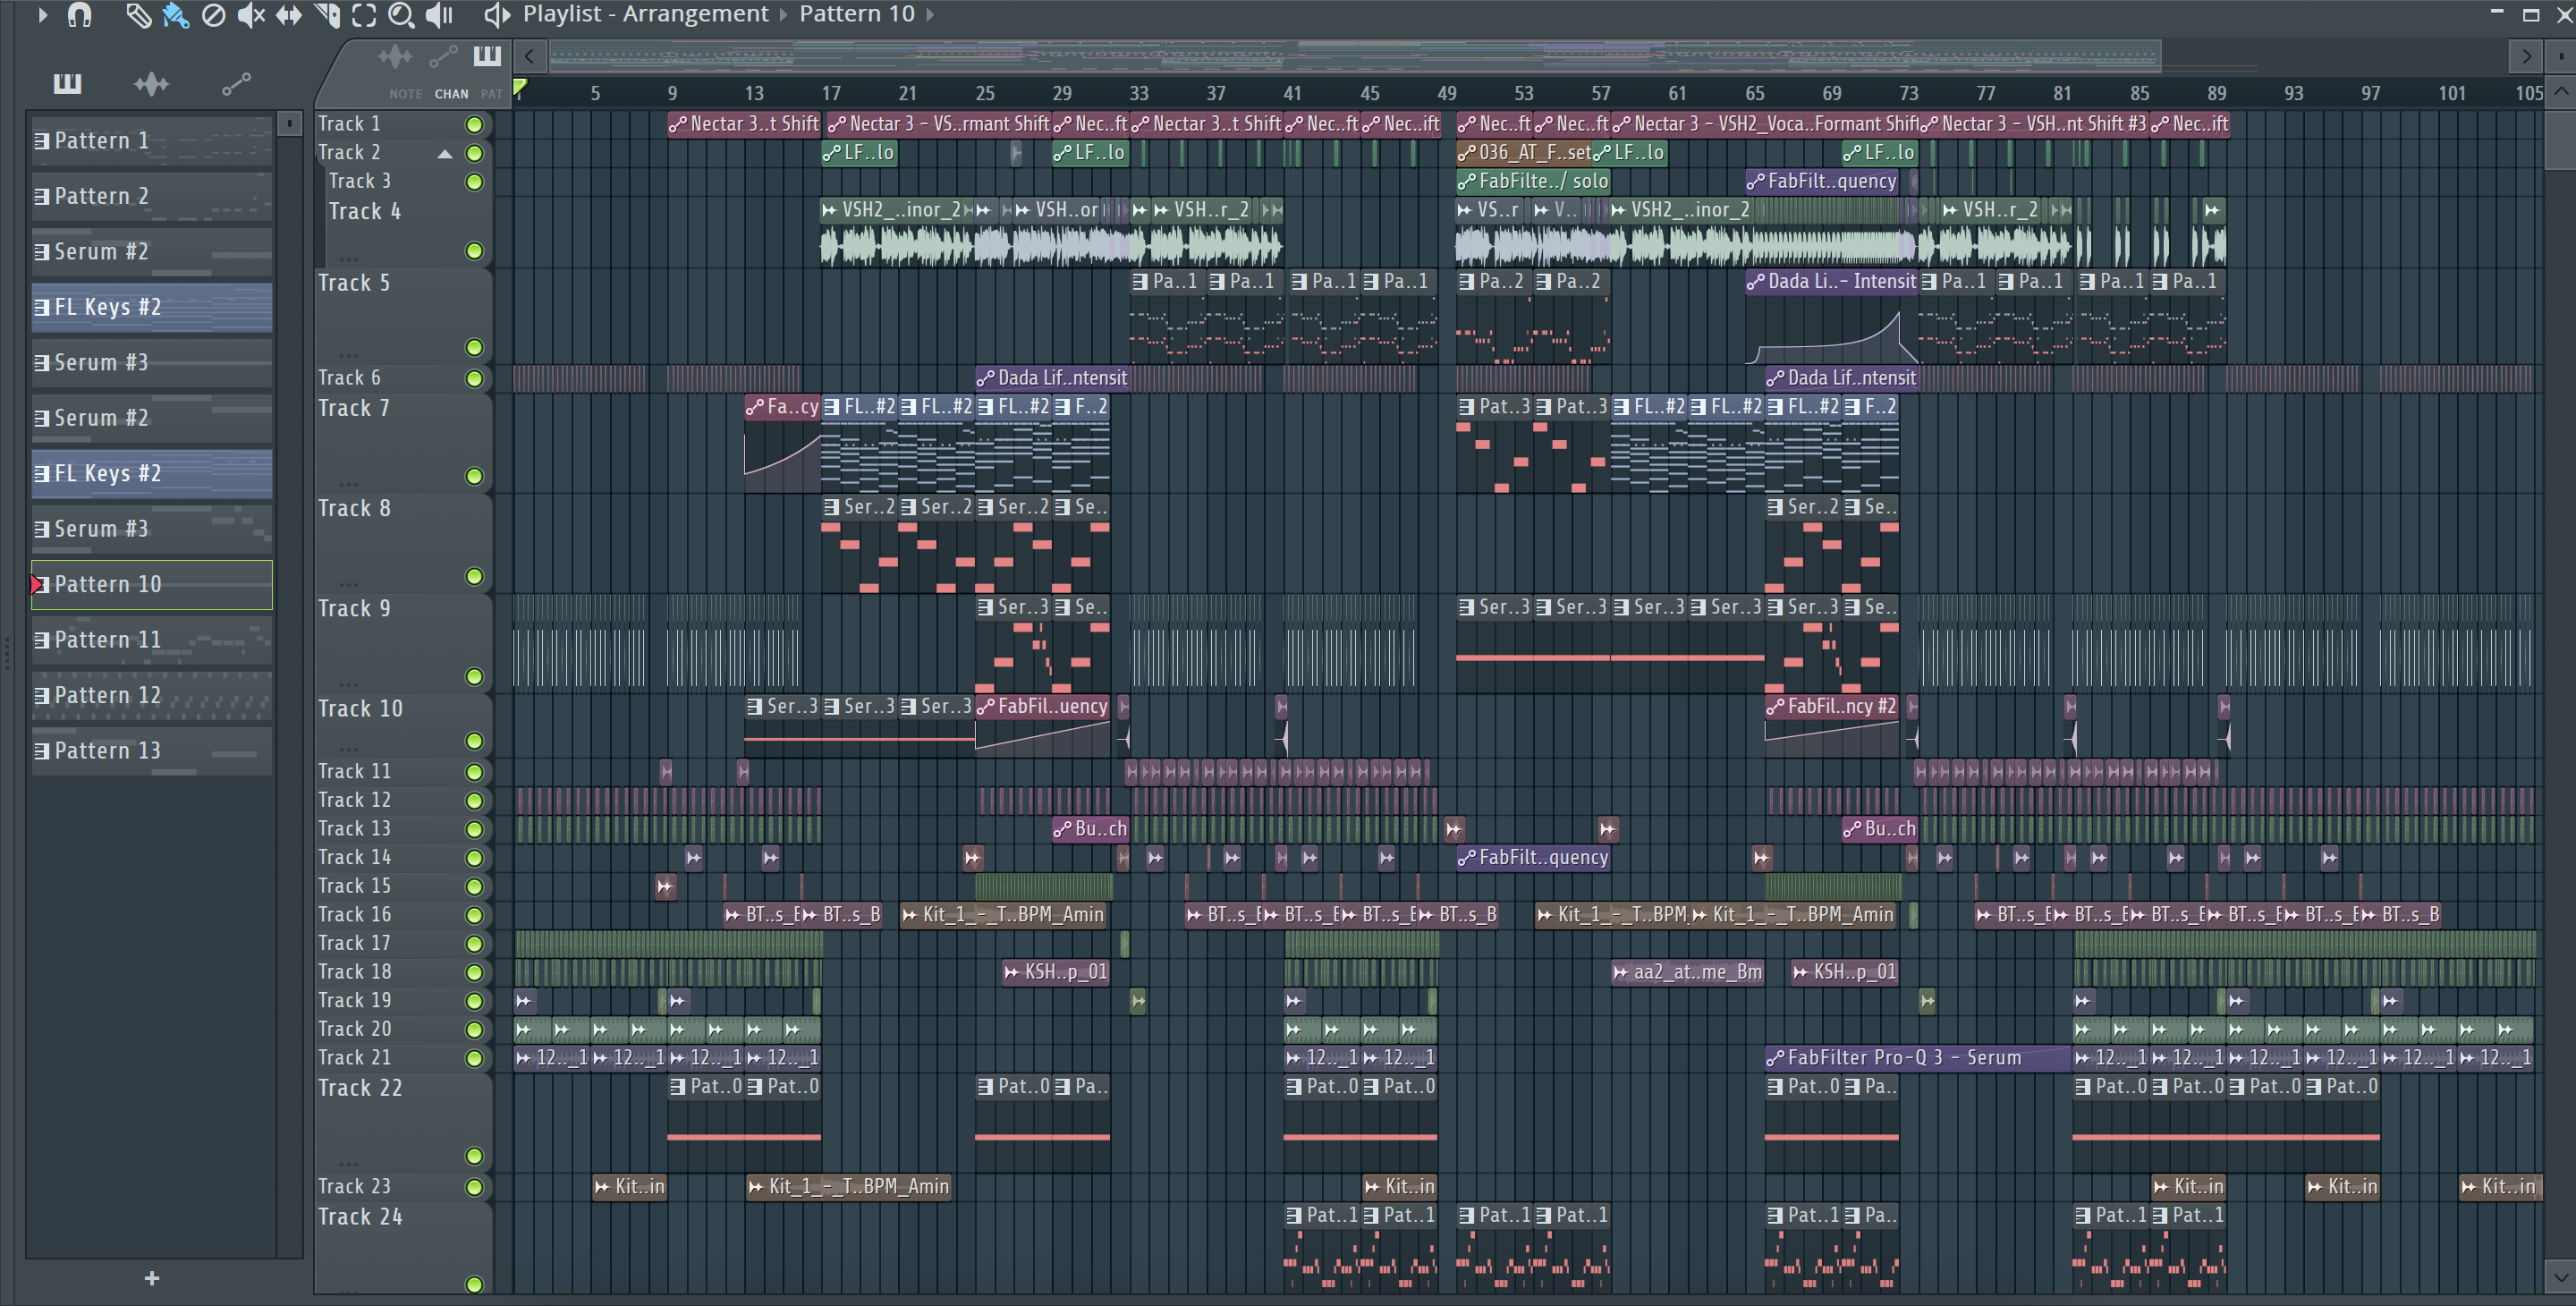2576x1306 pixels.
Task: Select the automation clip focus icon
Action: click(x=443, y=57)
